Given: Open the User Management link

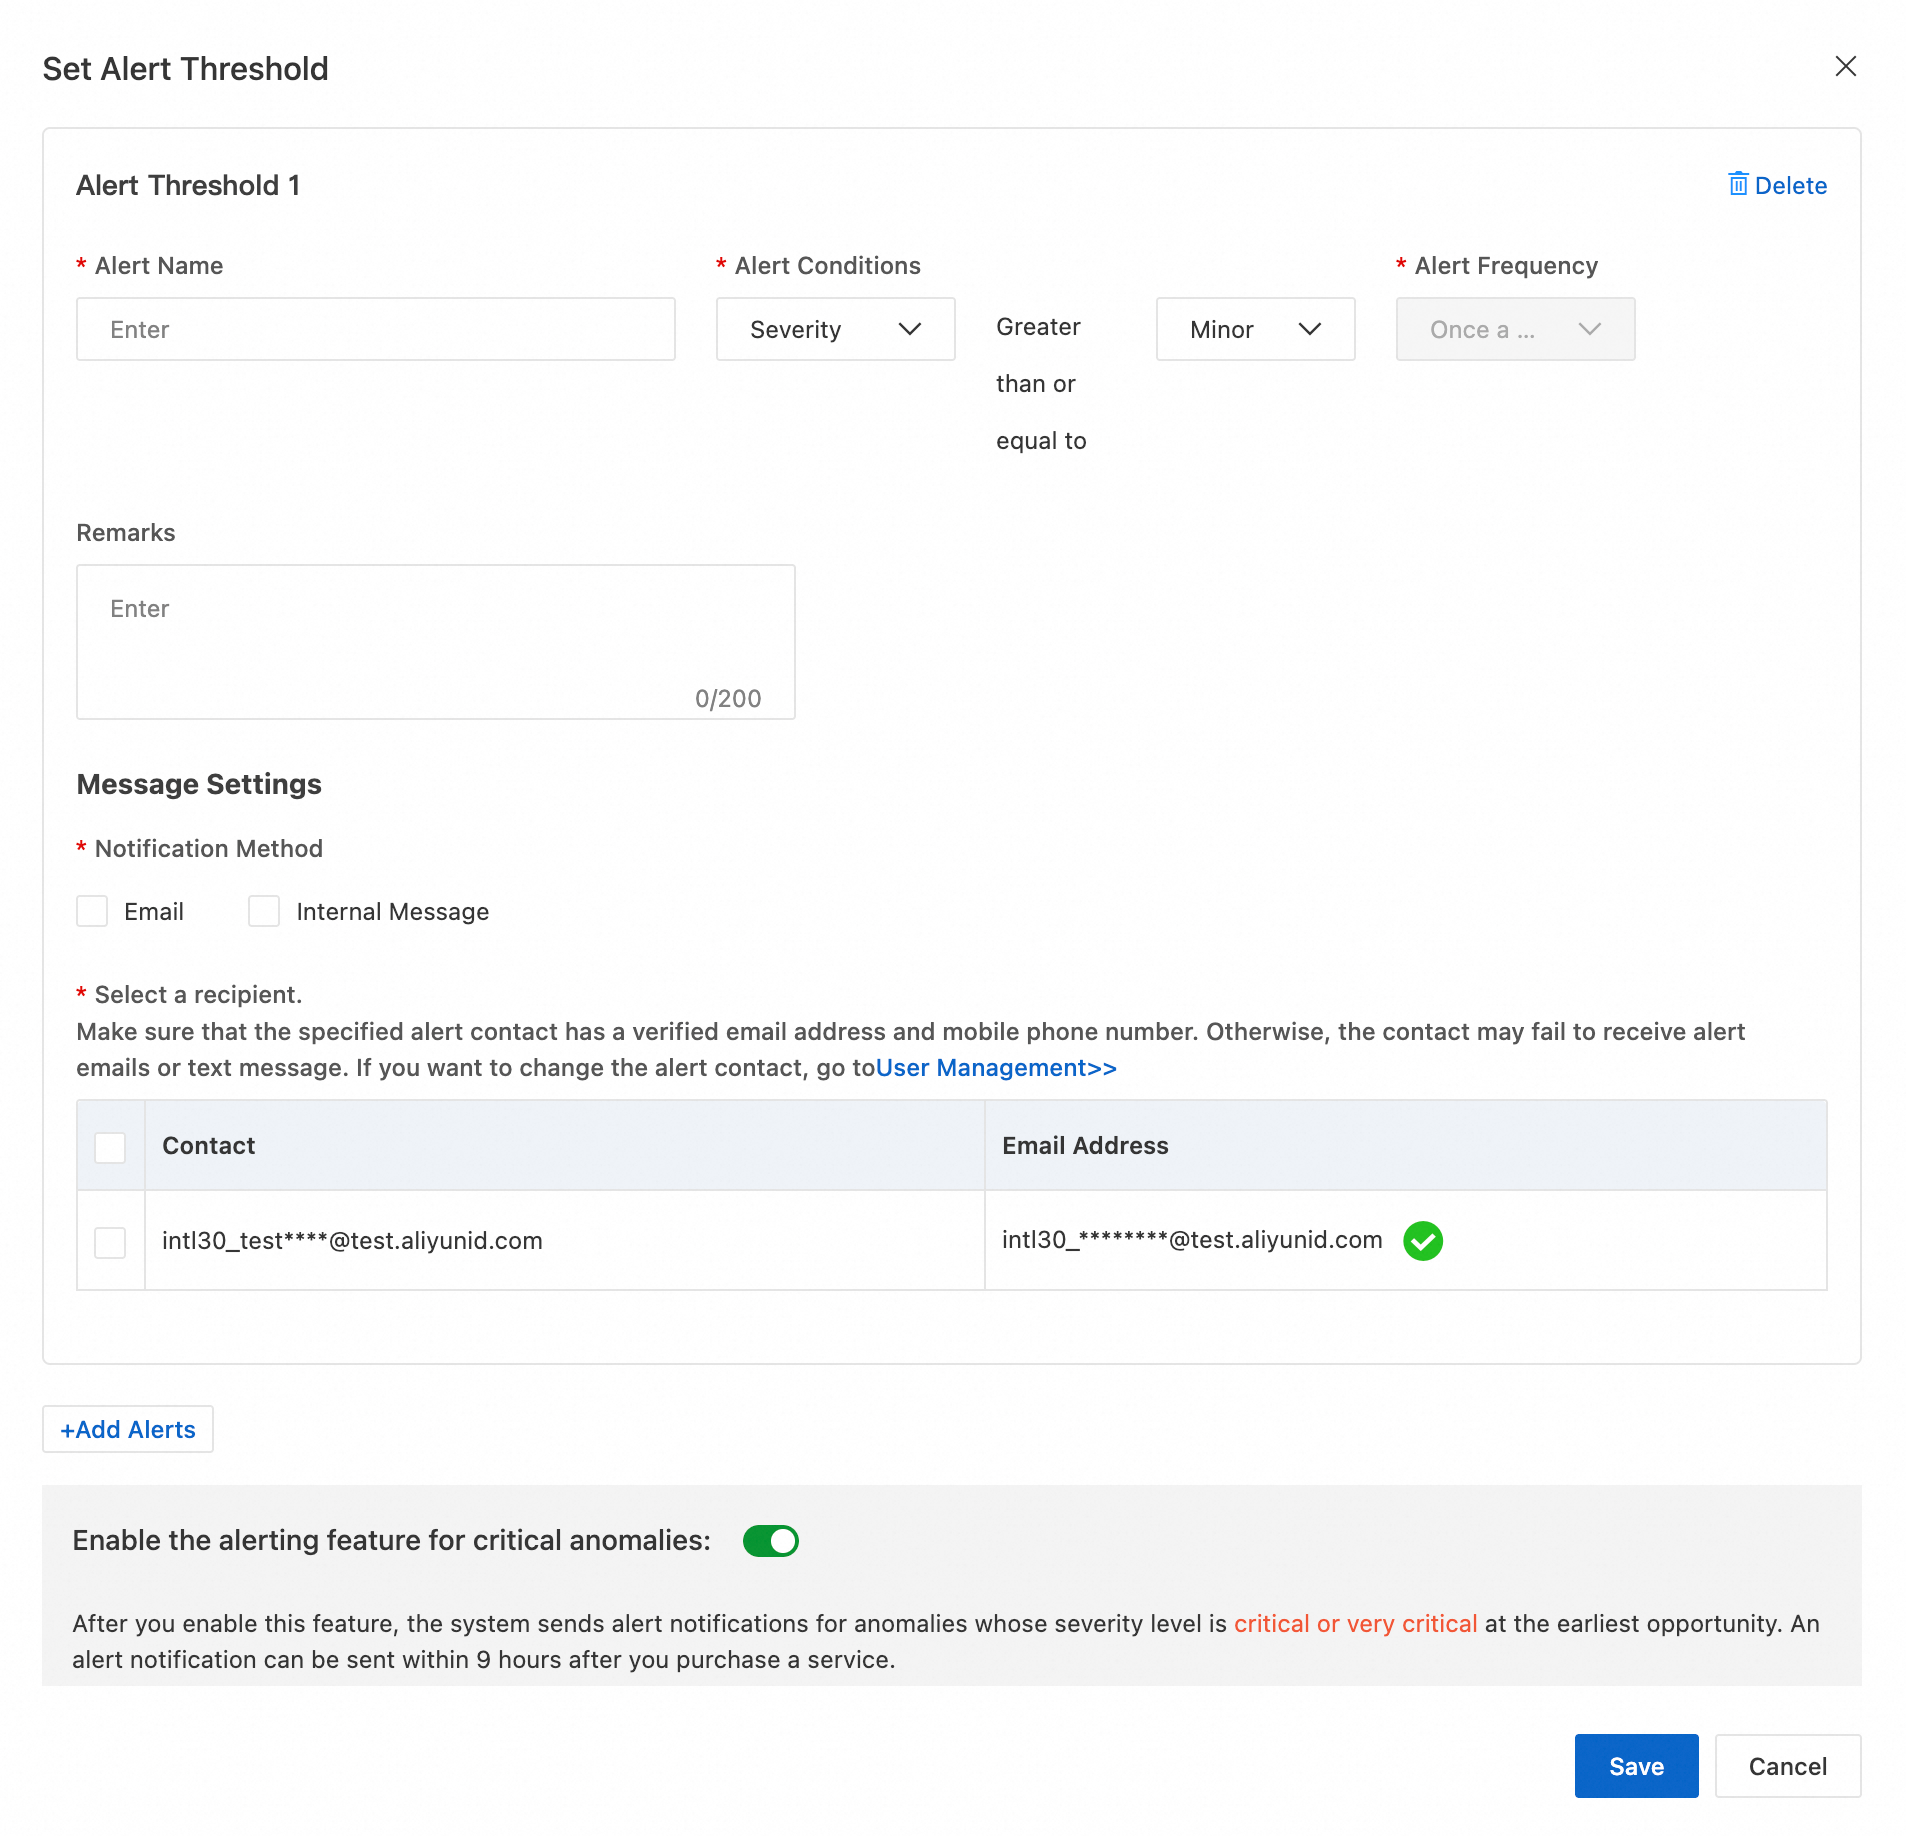Looking at the screenshot, I should (x=996, y=1068).
